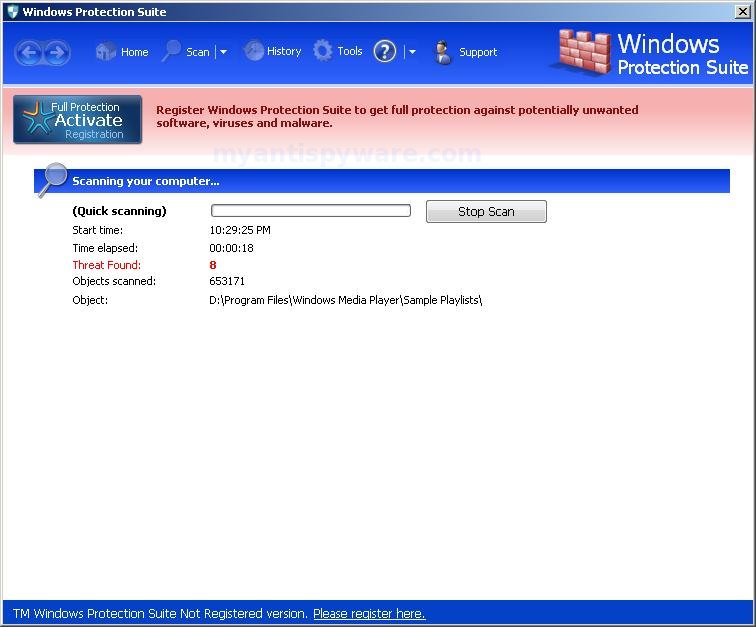Go back with the left arrow button
This screenshot has height=627, width=756.
(x=29, y=53)
